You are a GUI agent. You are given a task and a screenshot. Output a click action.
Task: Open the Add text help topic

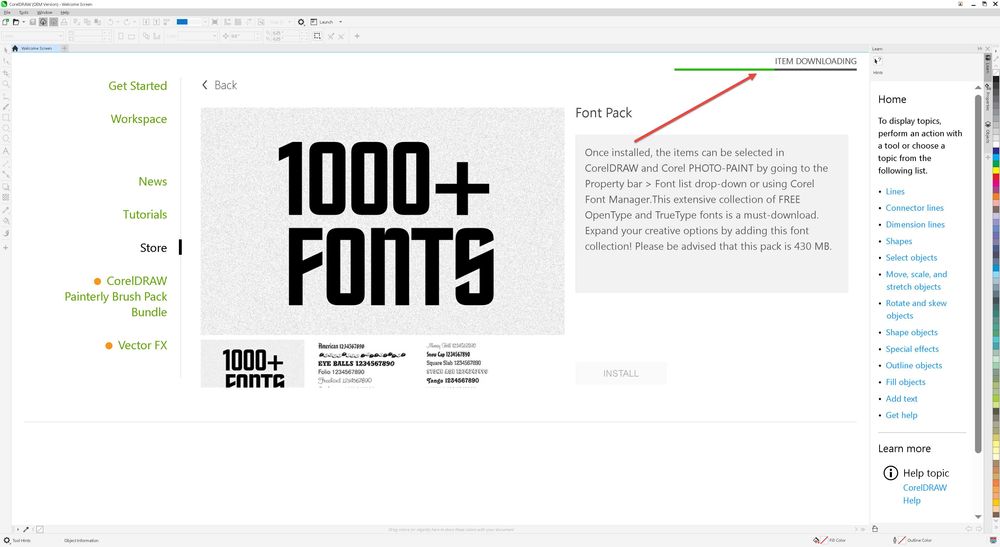pyautogui.click(x=901, y=398)
